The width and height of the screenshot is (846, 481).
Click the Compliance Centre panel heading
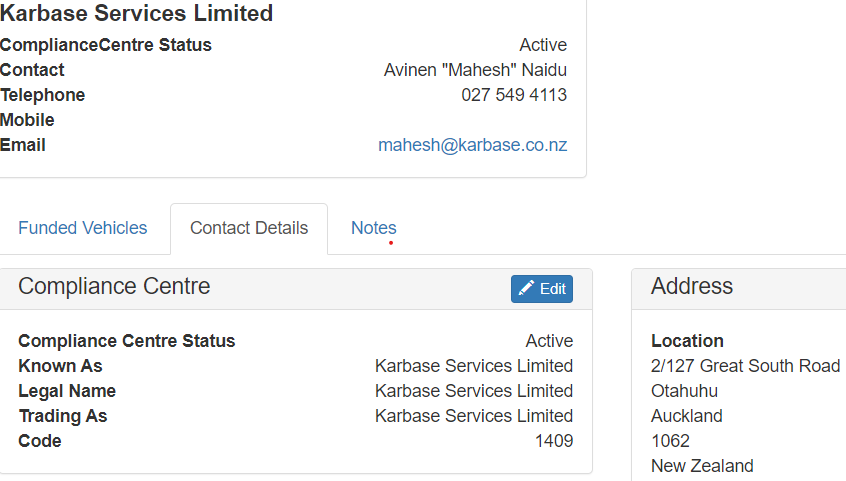[x=114, y=286]
